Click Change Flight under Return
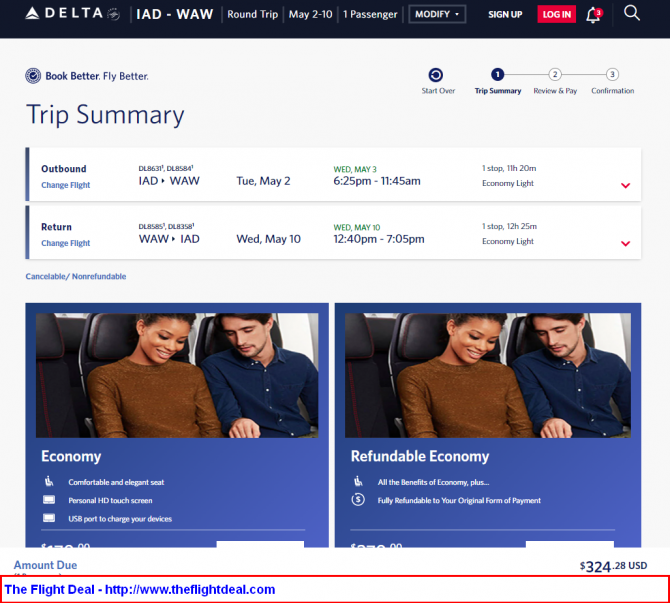670x603 pixels. click(x=65, y=243)
